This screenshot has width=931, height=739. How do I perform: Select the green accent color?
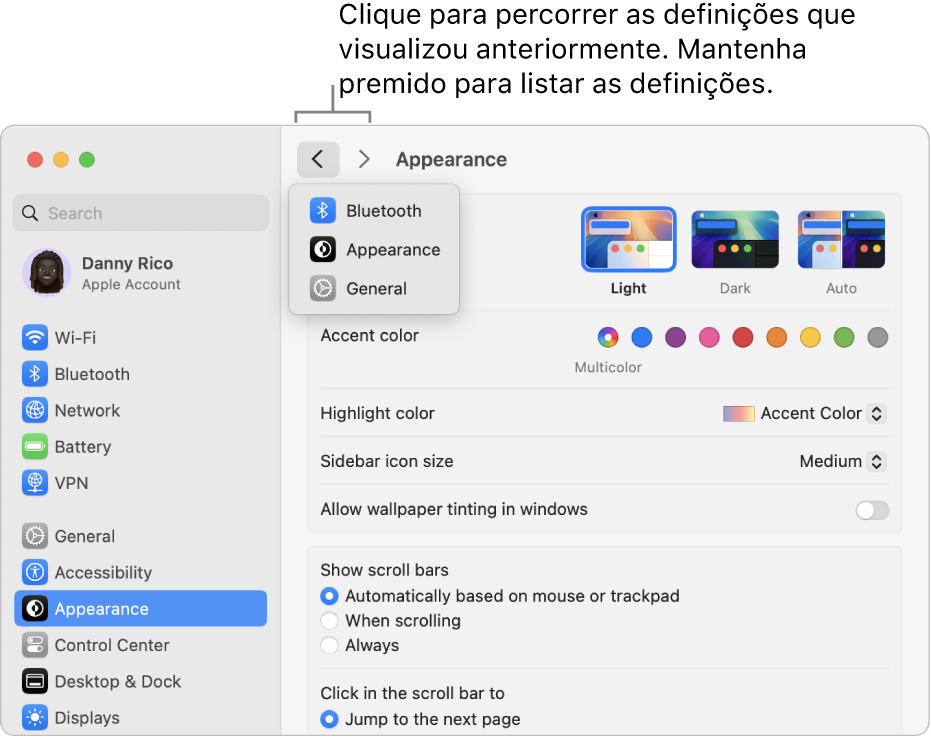coord(844,338)
